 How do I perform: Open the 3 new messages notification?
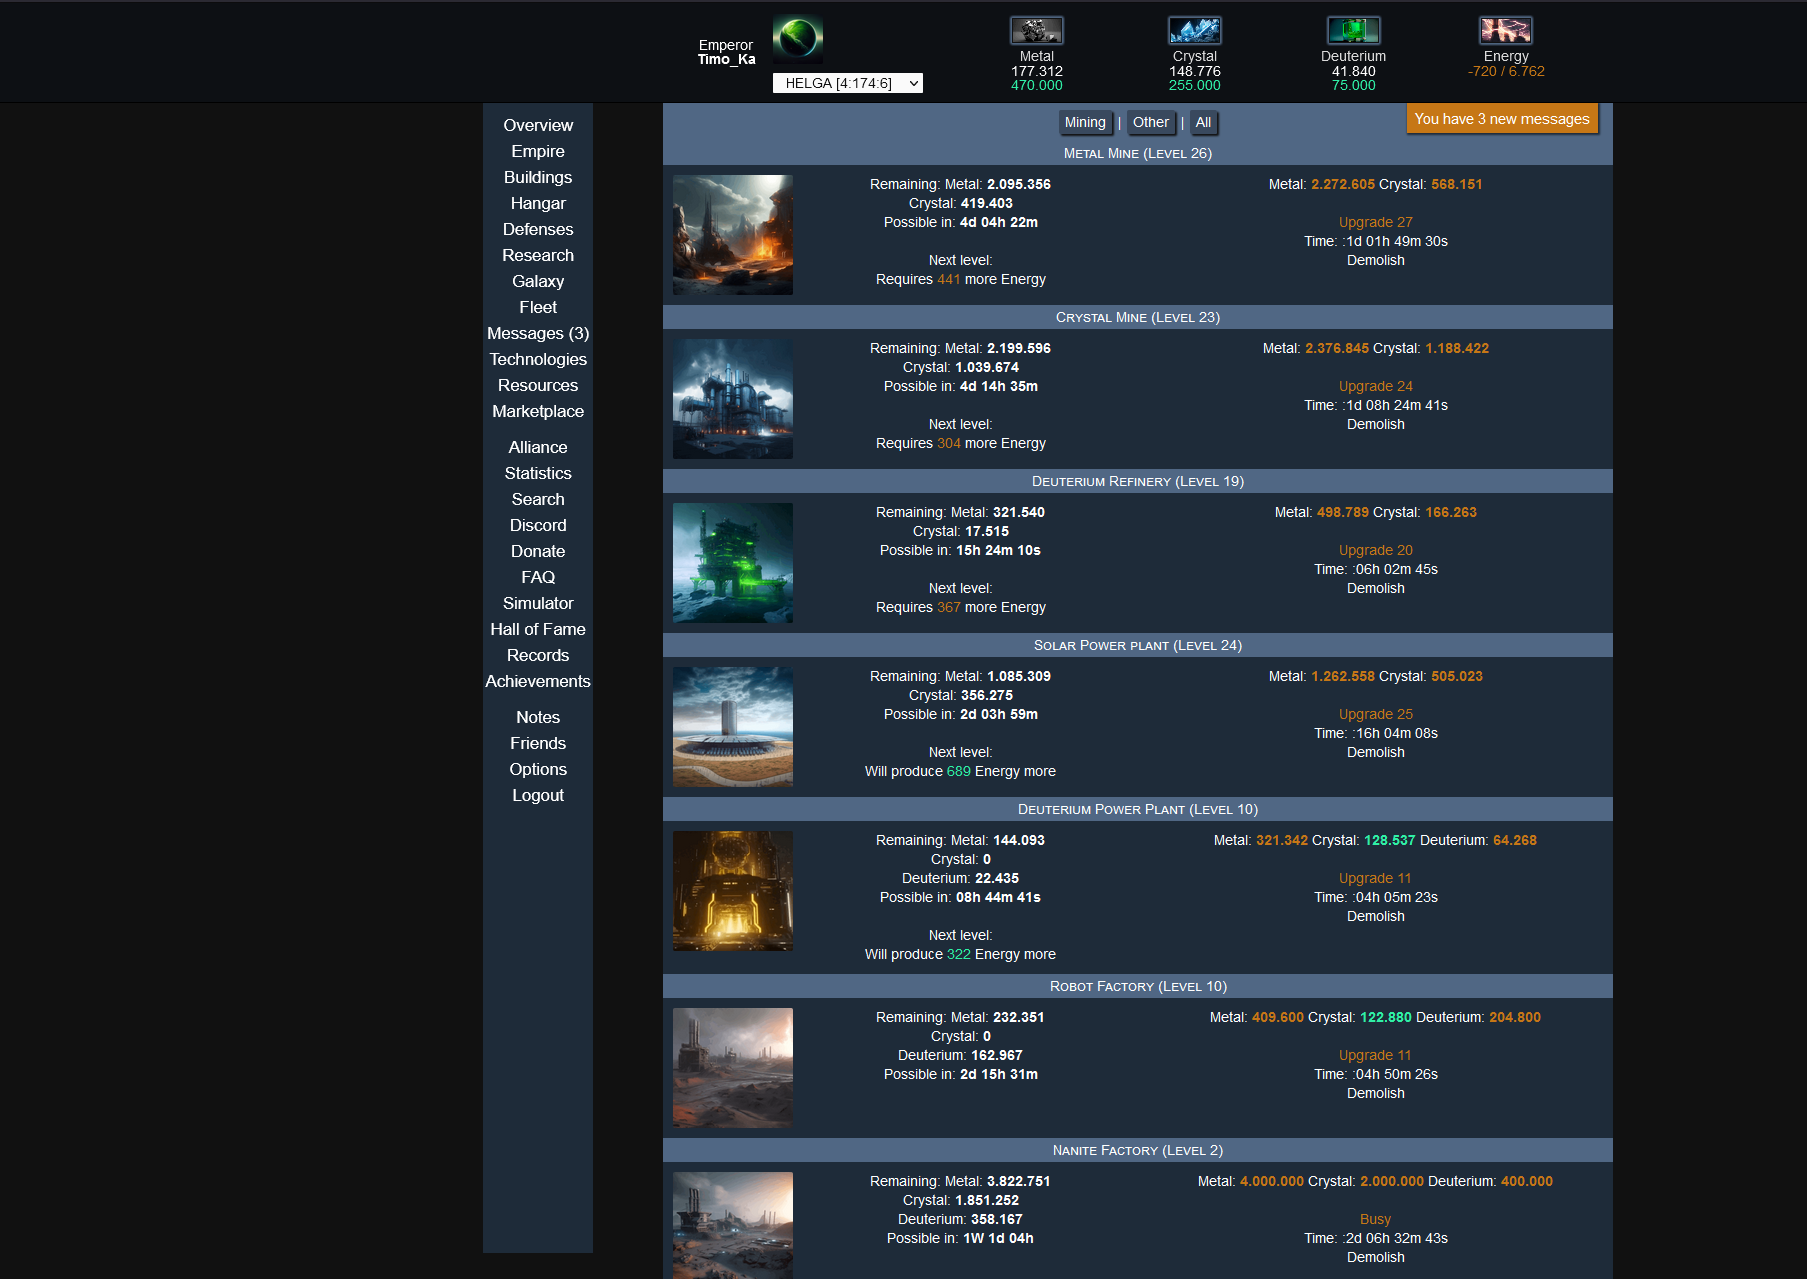click(1501, 119)
